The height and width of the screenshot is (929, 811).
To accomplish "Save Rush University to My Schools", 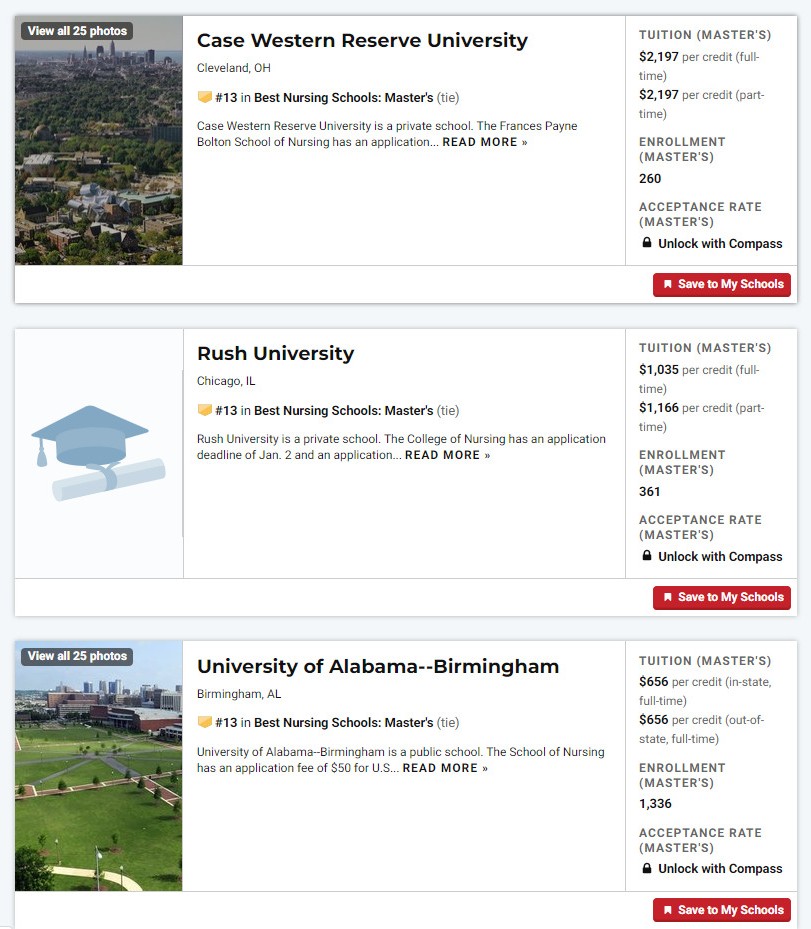I will [x=722, y=597].
